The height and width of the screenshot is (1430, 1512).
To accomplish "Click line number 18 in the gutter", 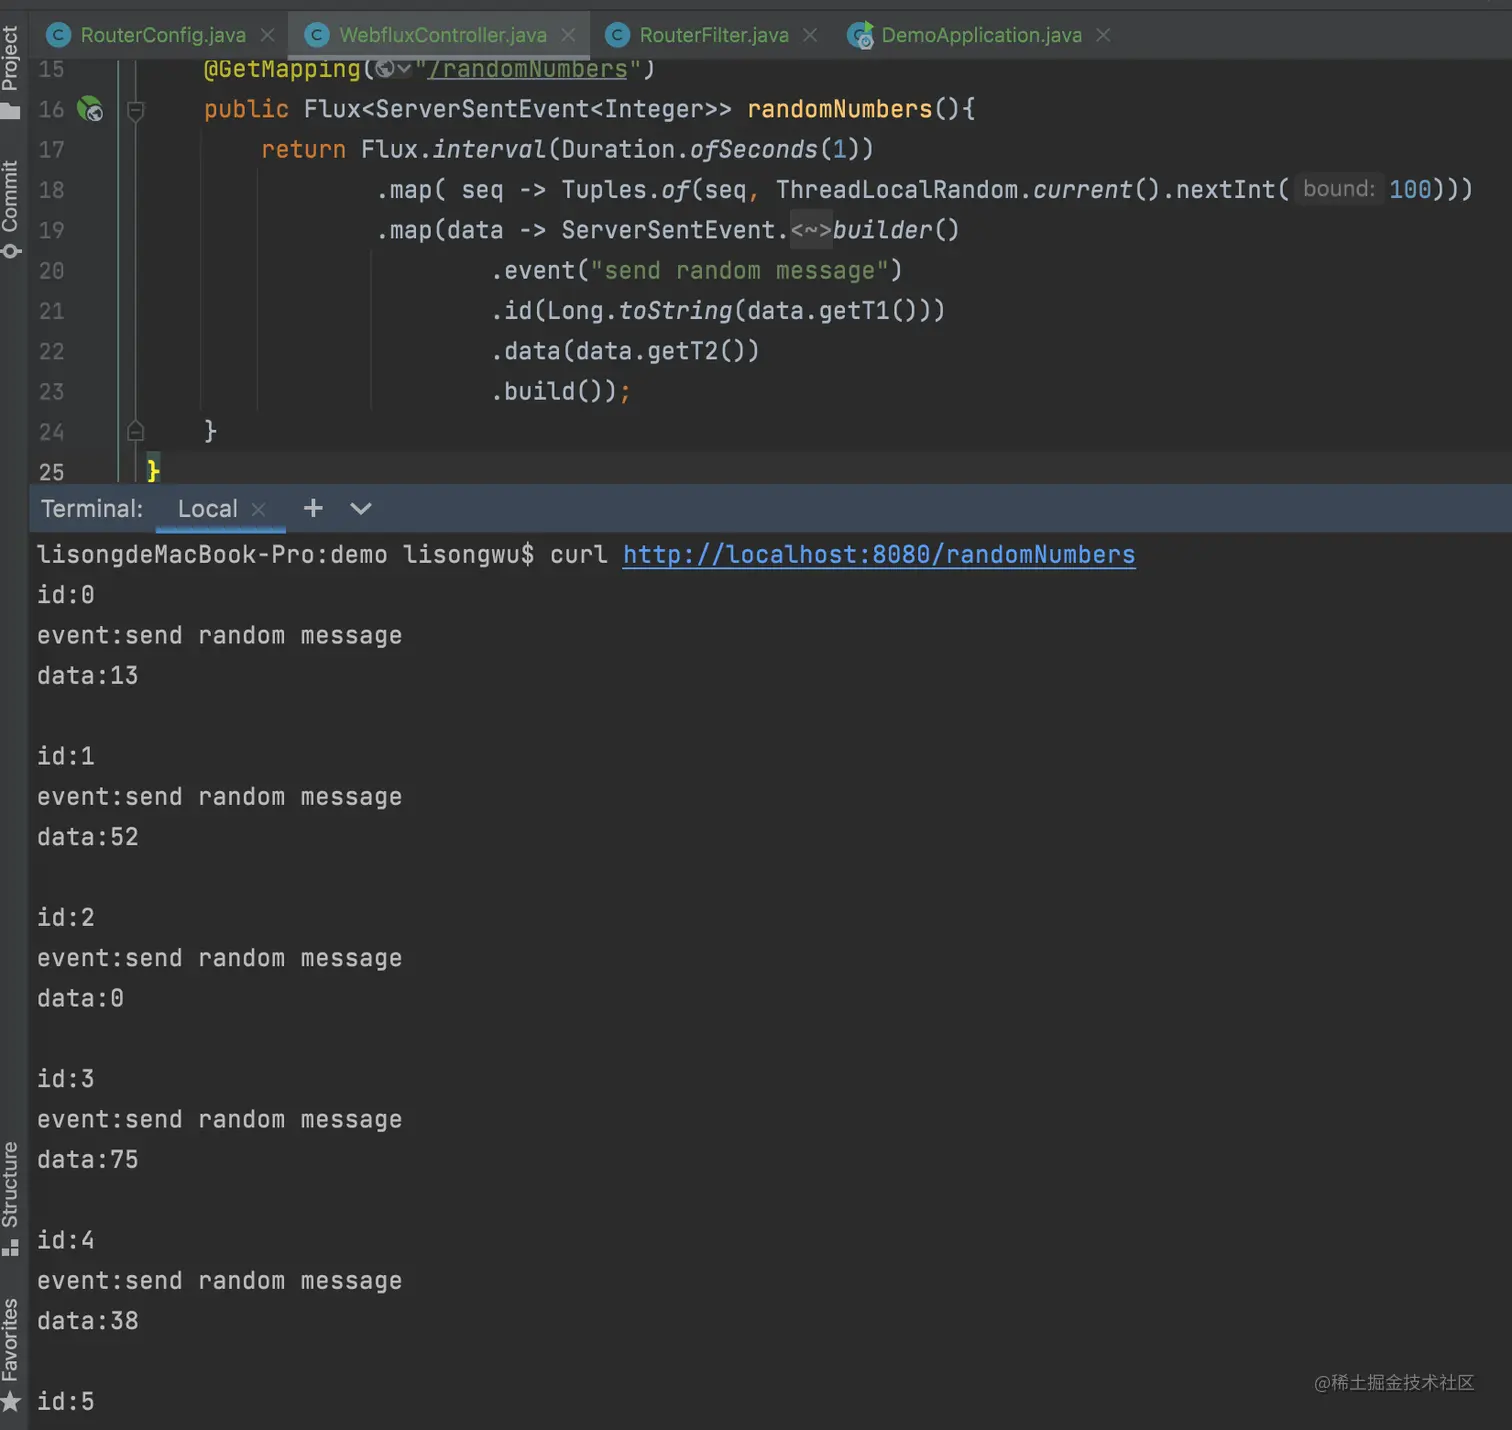I will [51, 190].
